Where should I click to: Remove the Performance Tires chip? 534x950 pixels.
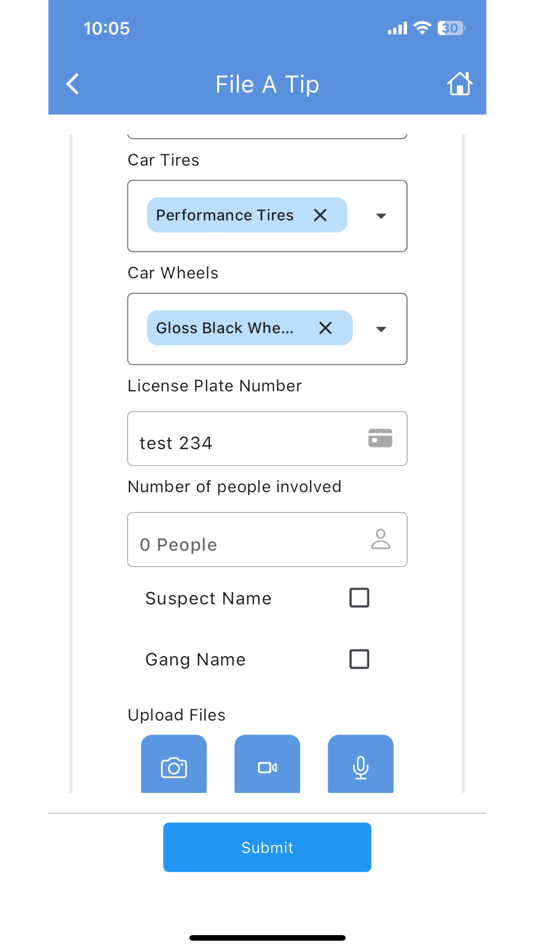[x=320, y=215]
